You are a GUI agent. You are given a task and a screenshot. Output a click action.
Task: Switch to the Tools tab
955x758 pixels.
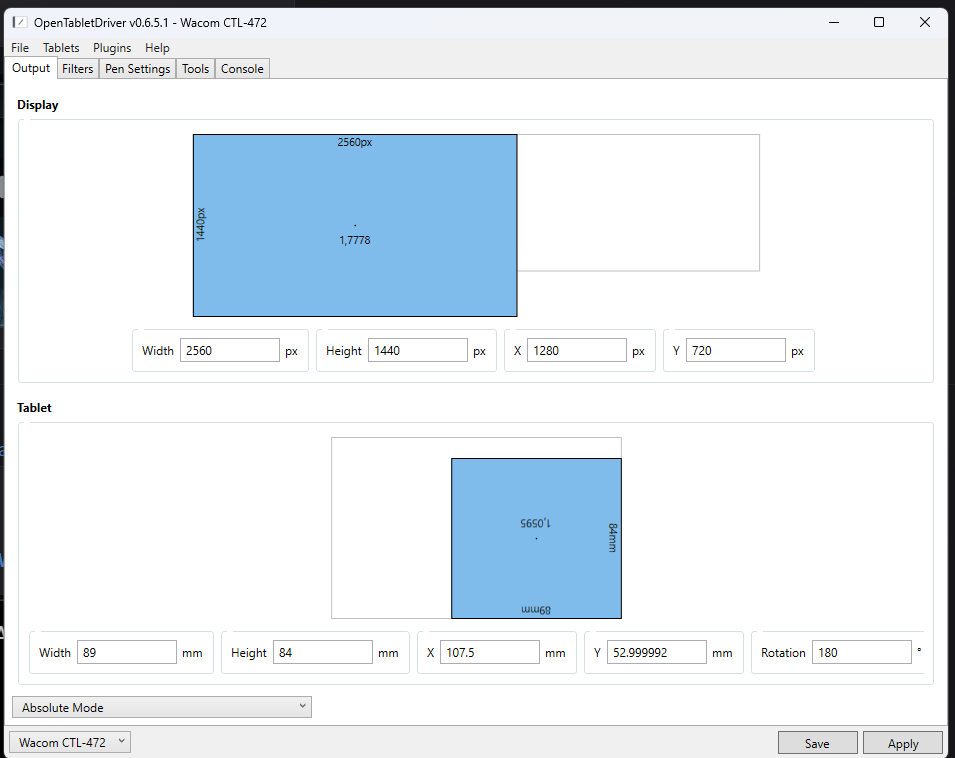coord(196,69)
